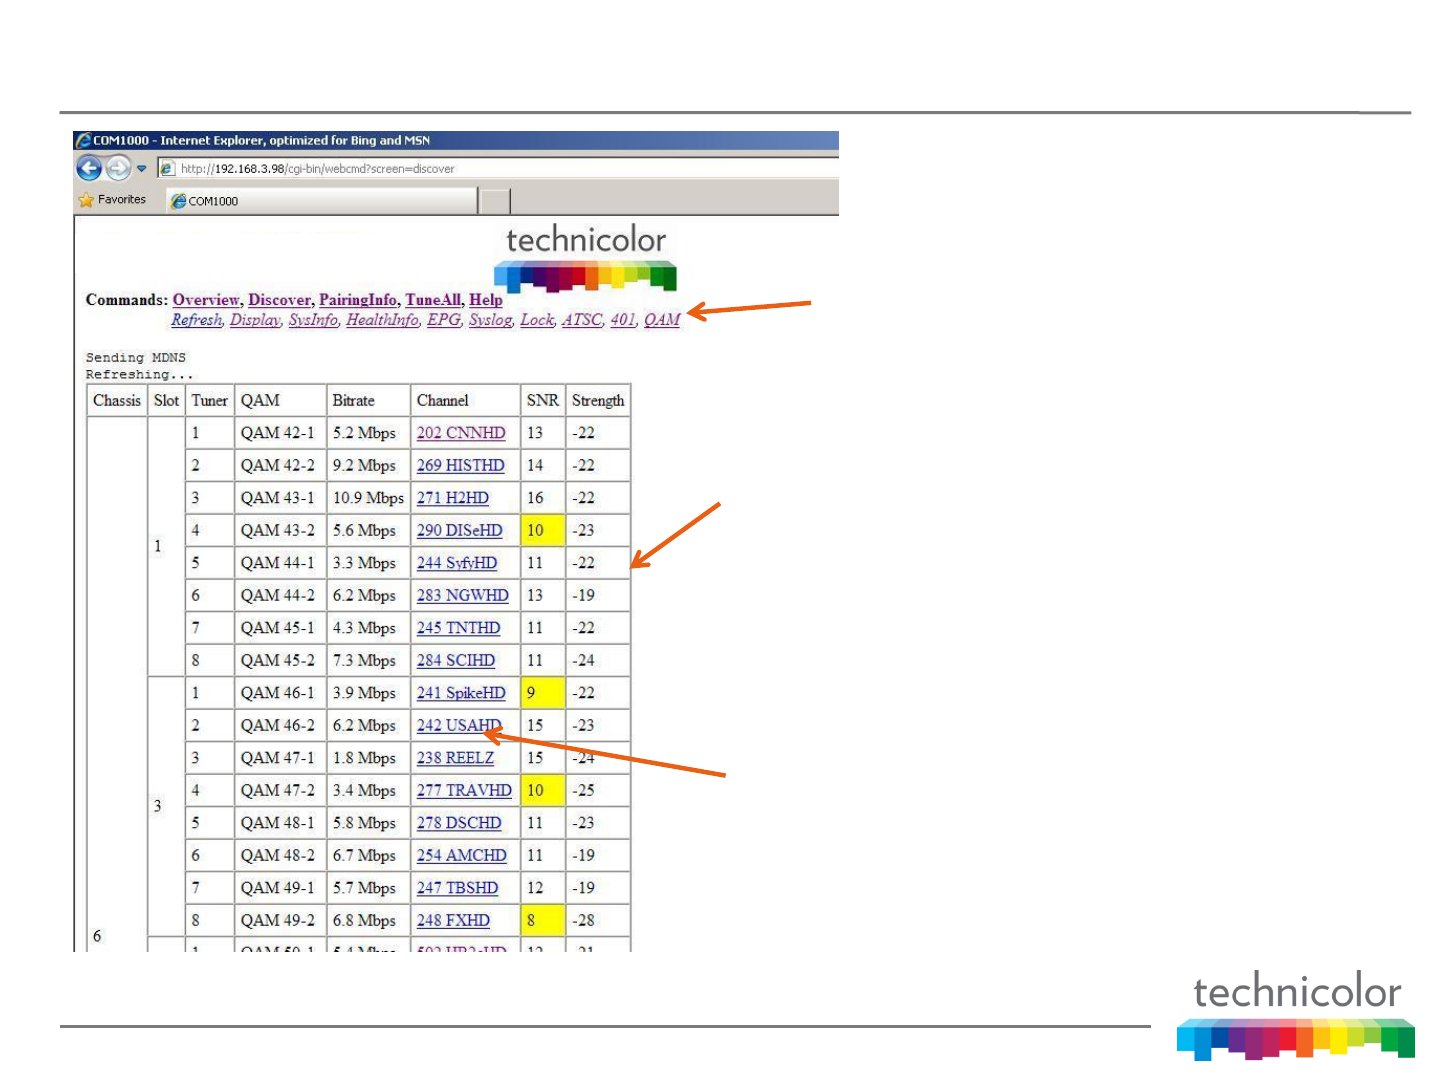Viewport: 1440px width, 1080px height.
Task: Open channel 284 SCIHD link
Action: 456,660
